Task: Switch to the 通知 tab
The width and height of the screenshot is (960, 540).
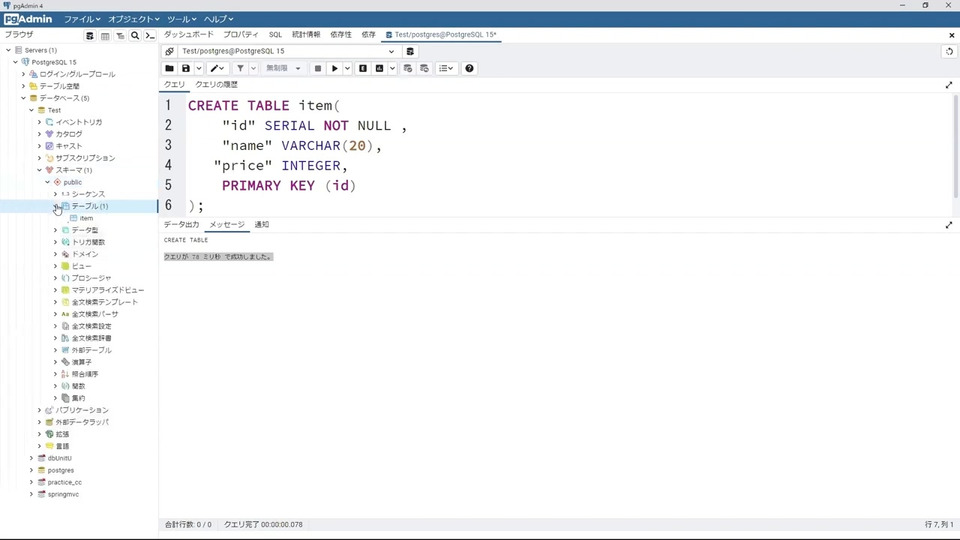Action: 261,225
